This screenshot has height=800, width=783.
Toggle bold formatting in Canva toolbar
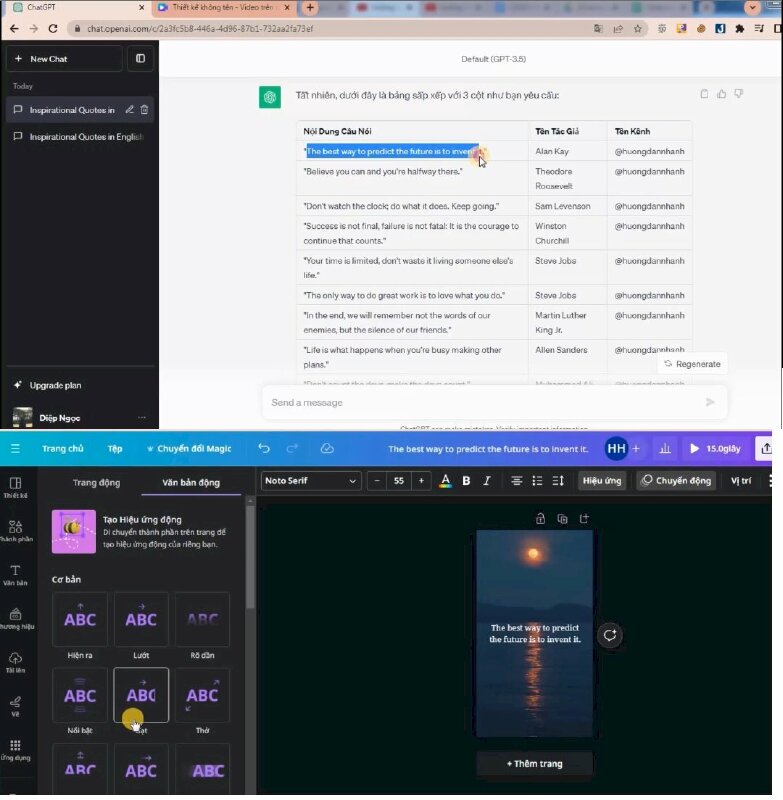(x=466, y=481)
